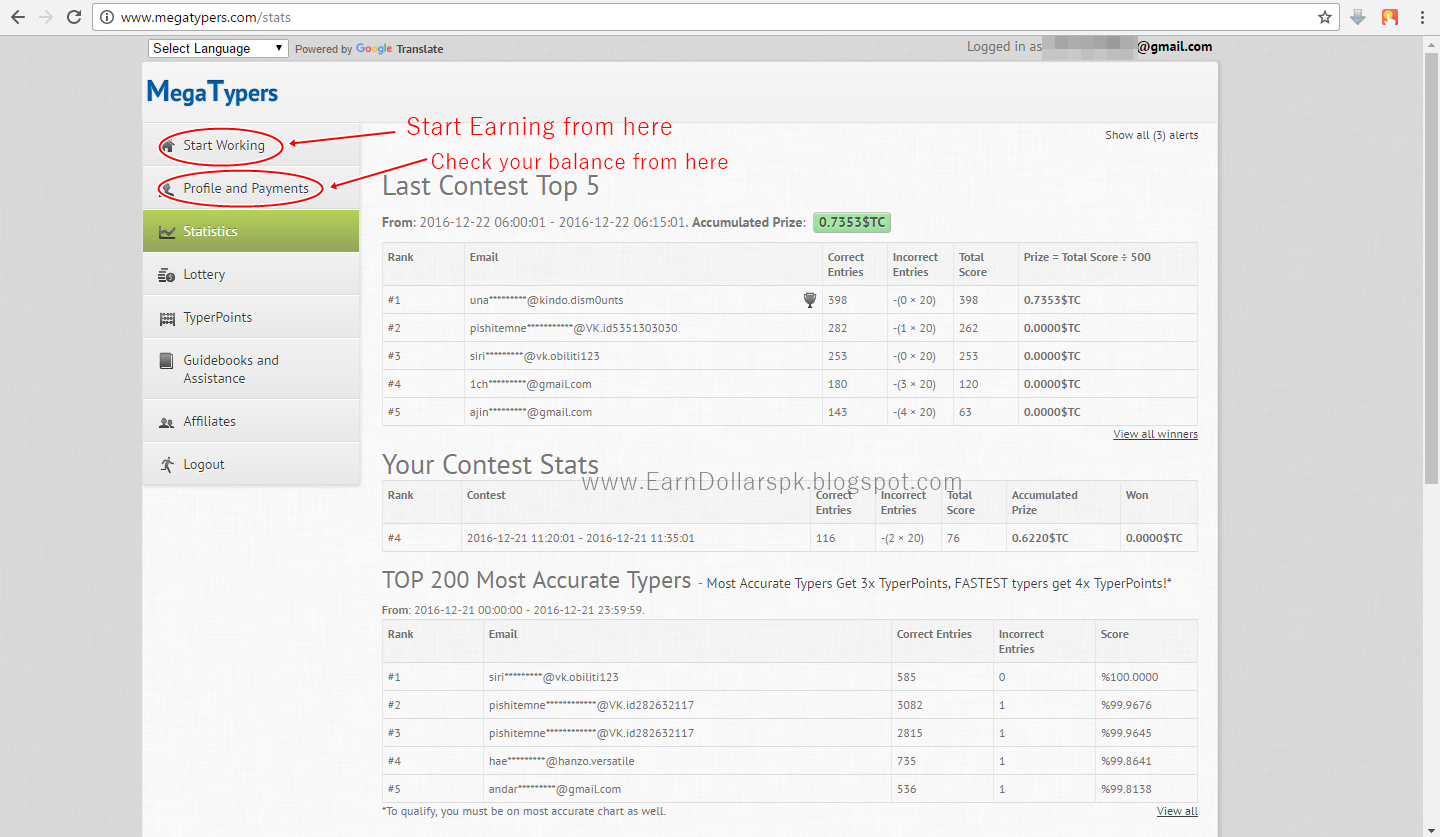This screenshot has width=1440, height=837.
Task: Click the Guidebooks book icon
Action: [x=167, y=361]
